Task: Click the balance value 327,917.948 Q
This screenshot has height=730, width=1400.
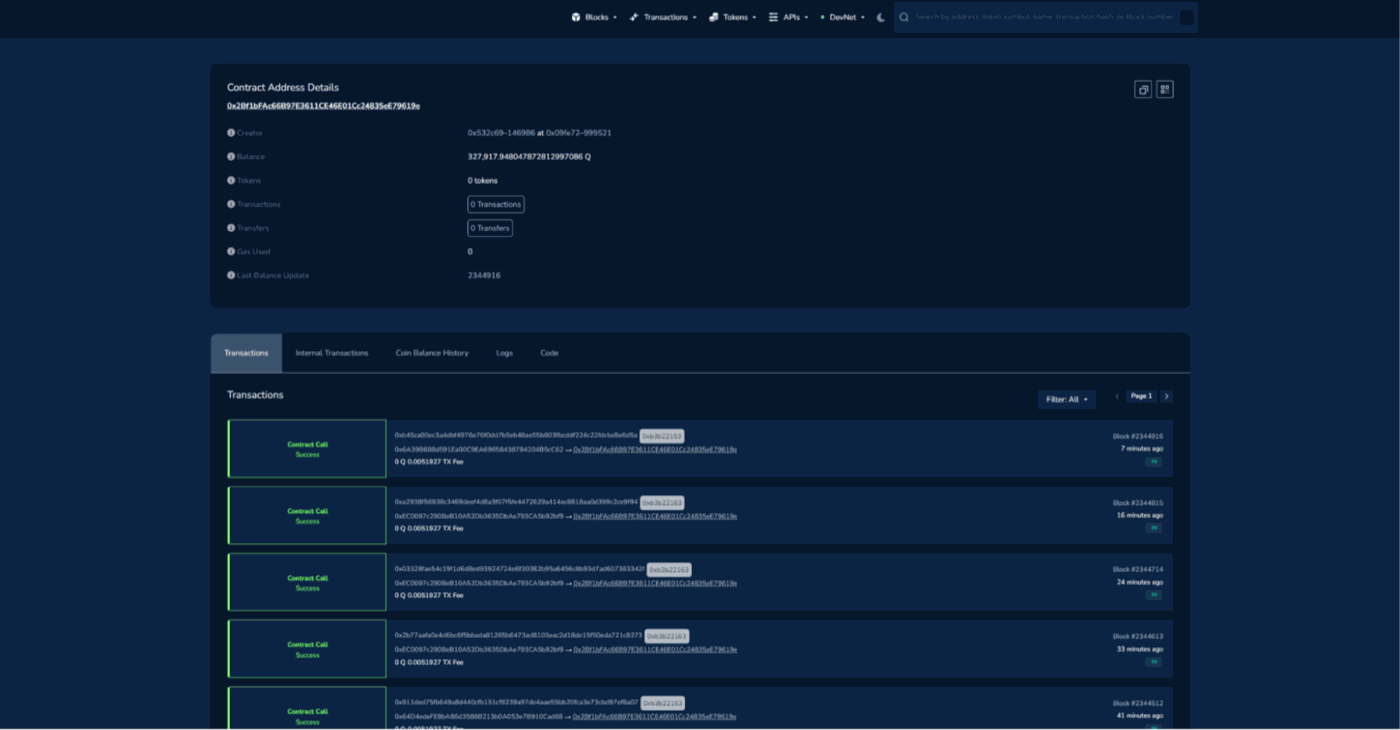Action: (x=529, y=157)
